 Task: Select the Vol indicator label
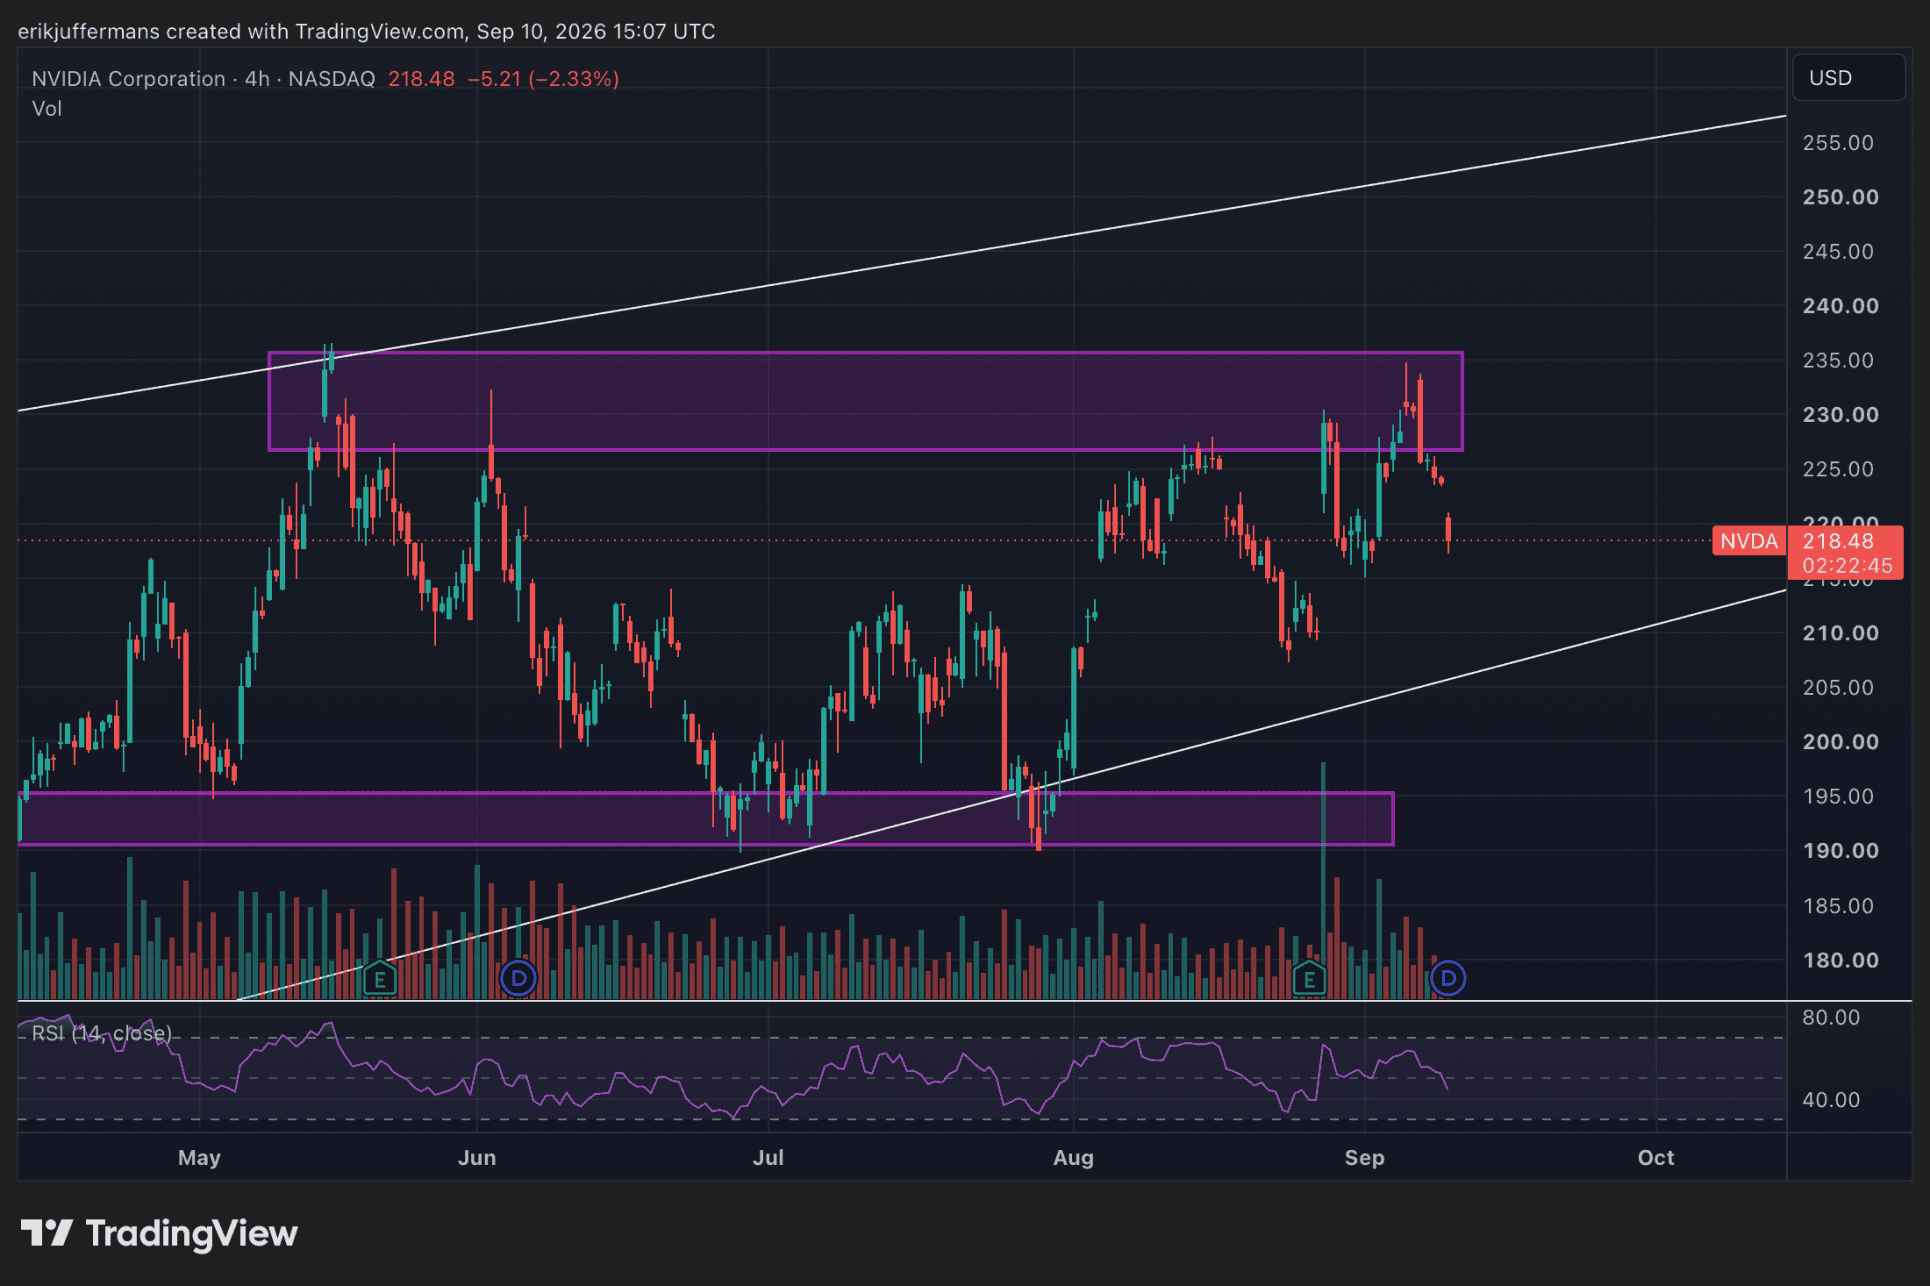point(46,108)
